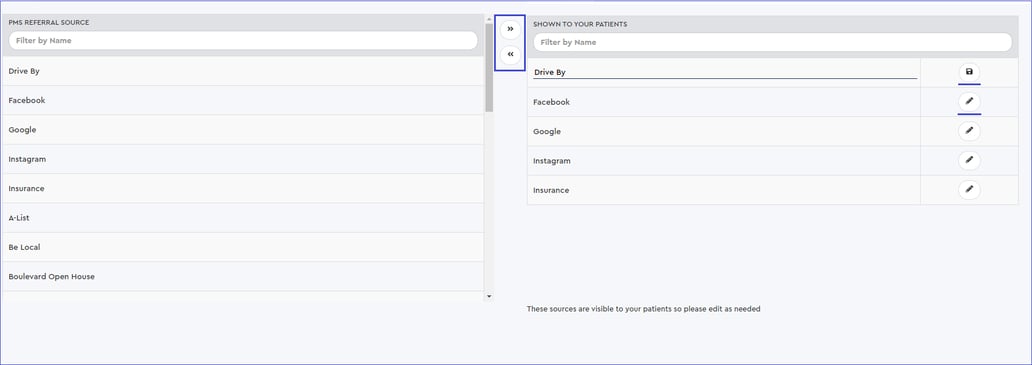Image resolution: width=1032 pixels, height=365 pixels.
Task: Edit the Instagram shown source
Action: (x=969, y=160)
